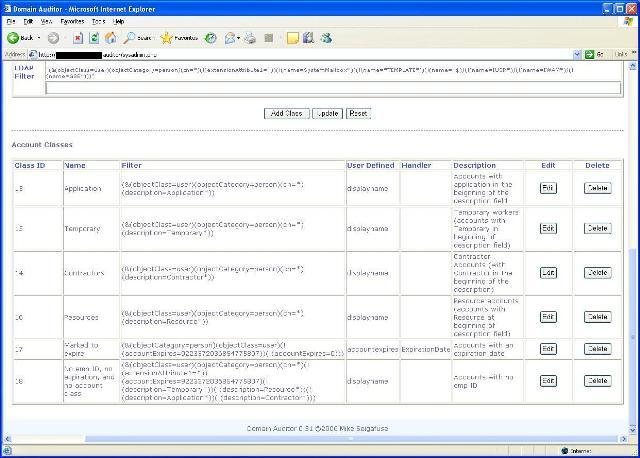Go to the Home page icon
640x458 pixels.
[110, 37]
